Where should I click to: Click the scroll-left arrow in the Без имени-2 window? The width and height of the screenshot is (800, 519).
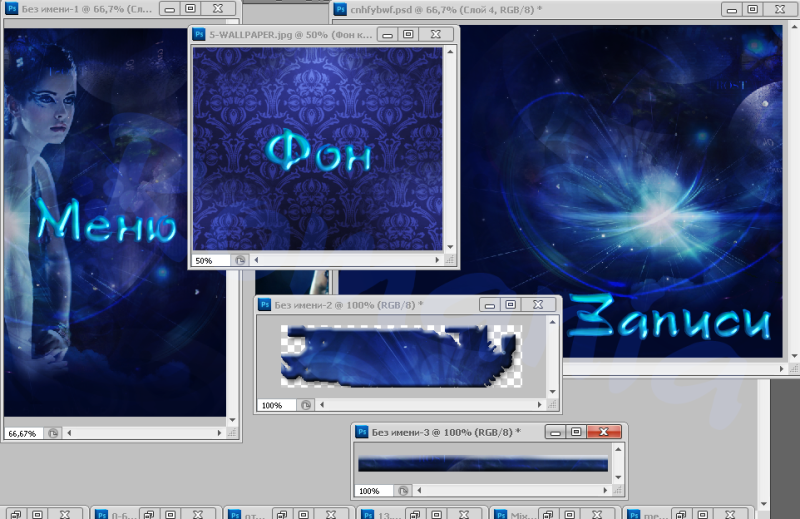click(322, 405)
